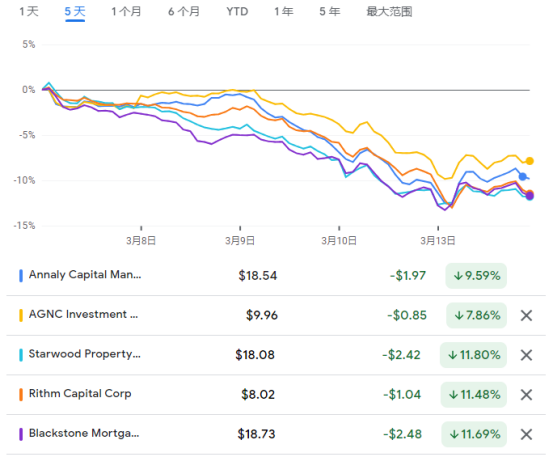This screenshot has width=554, height=458.
Task: Click the orange Rithm color marker
Action: [x=21, y=394]
